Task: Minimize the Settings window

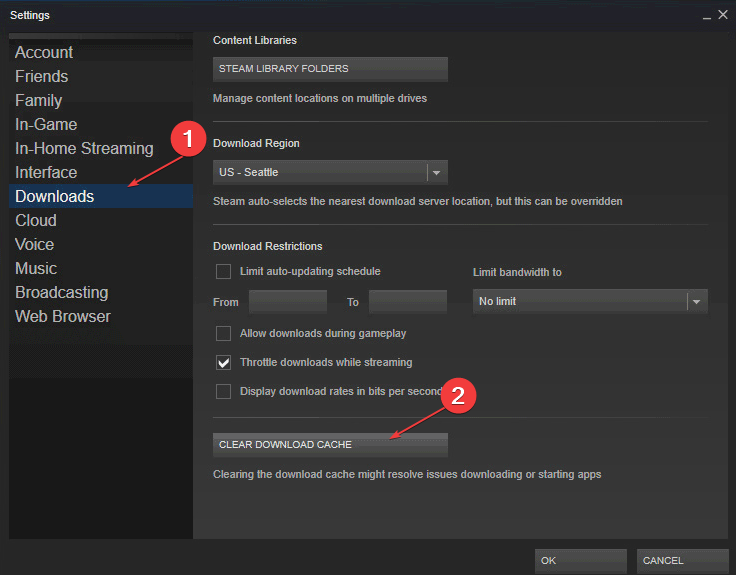Action: coord(706,16)
